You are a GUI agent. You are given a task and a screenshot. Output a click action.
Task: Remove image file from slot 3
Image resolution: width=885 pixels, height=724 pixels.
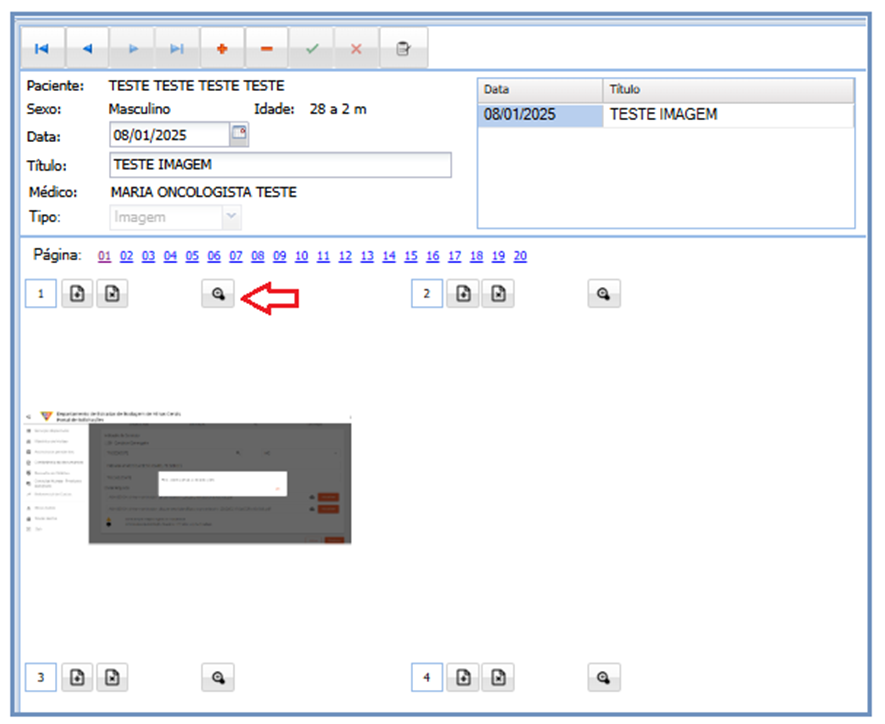click(112, 677)
